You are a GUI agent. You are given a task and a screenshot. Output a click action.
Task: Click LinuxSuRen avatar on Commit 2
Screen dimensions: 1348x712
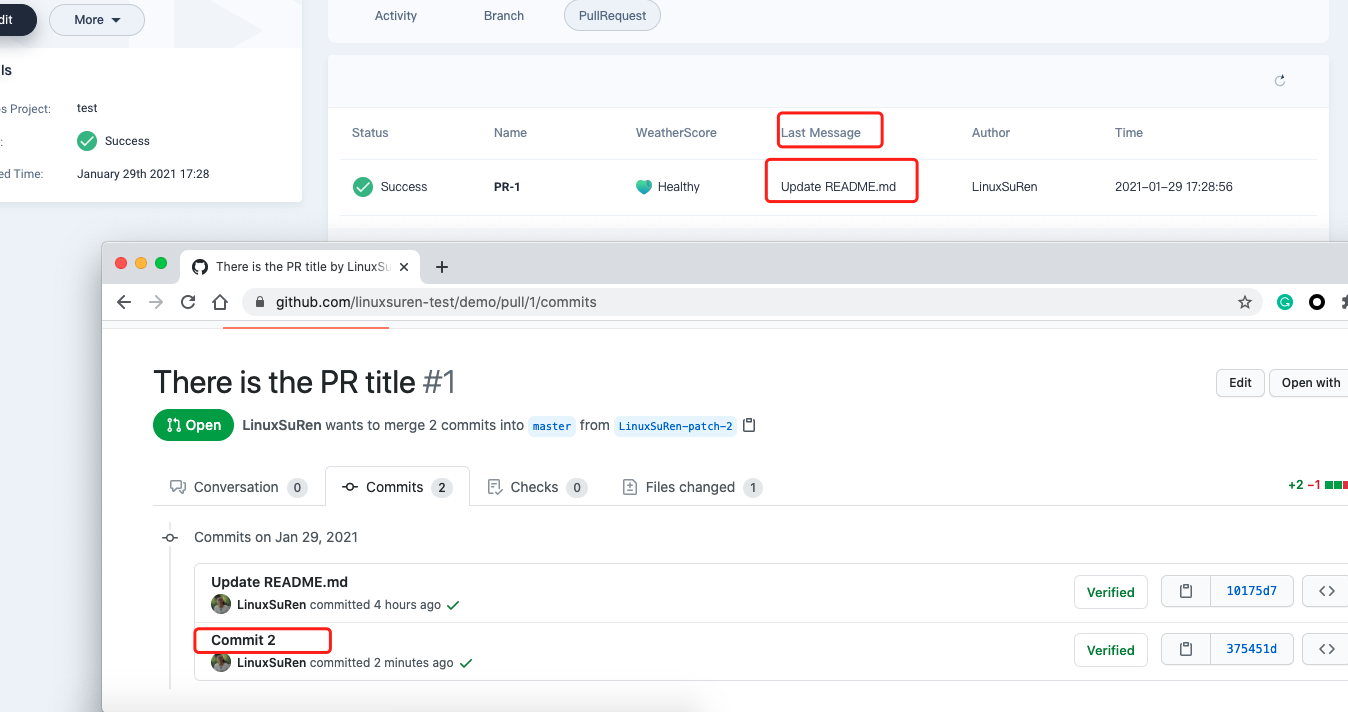click(221, 662)
